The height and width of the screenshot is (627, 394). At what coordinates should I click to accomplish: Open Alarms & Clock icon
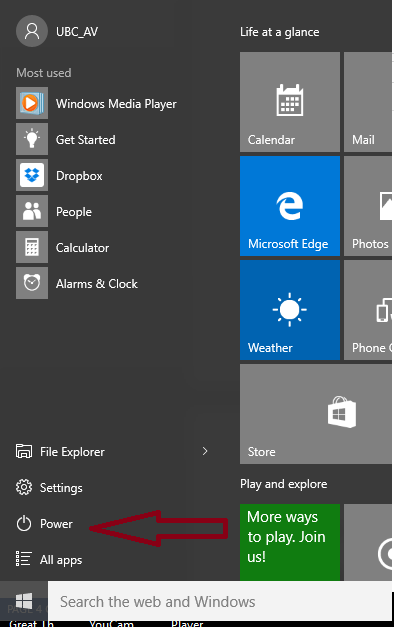pos(32,283)
